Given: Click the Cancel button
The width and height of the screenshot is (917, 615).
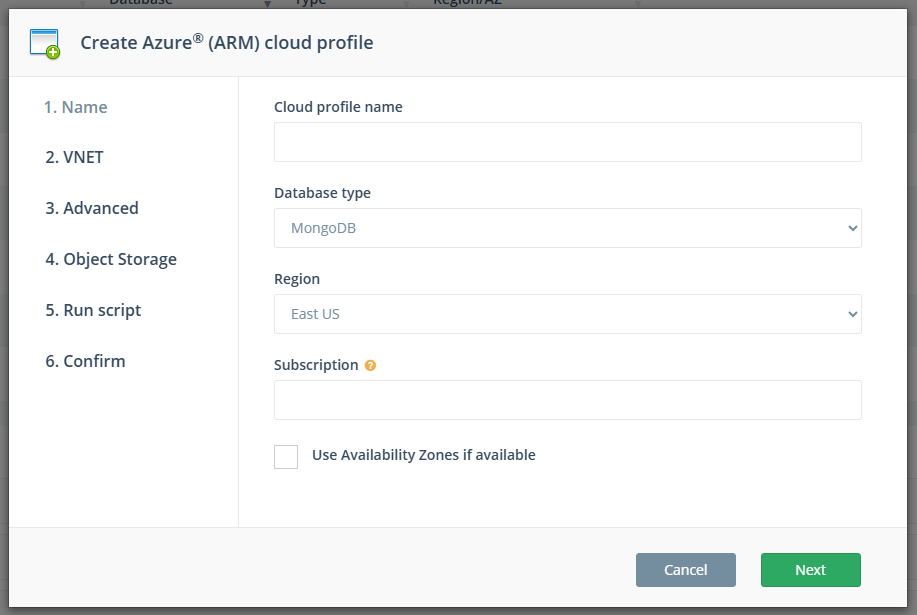Looking at the screenshot, I should click(685, 570).
